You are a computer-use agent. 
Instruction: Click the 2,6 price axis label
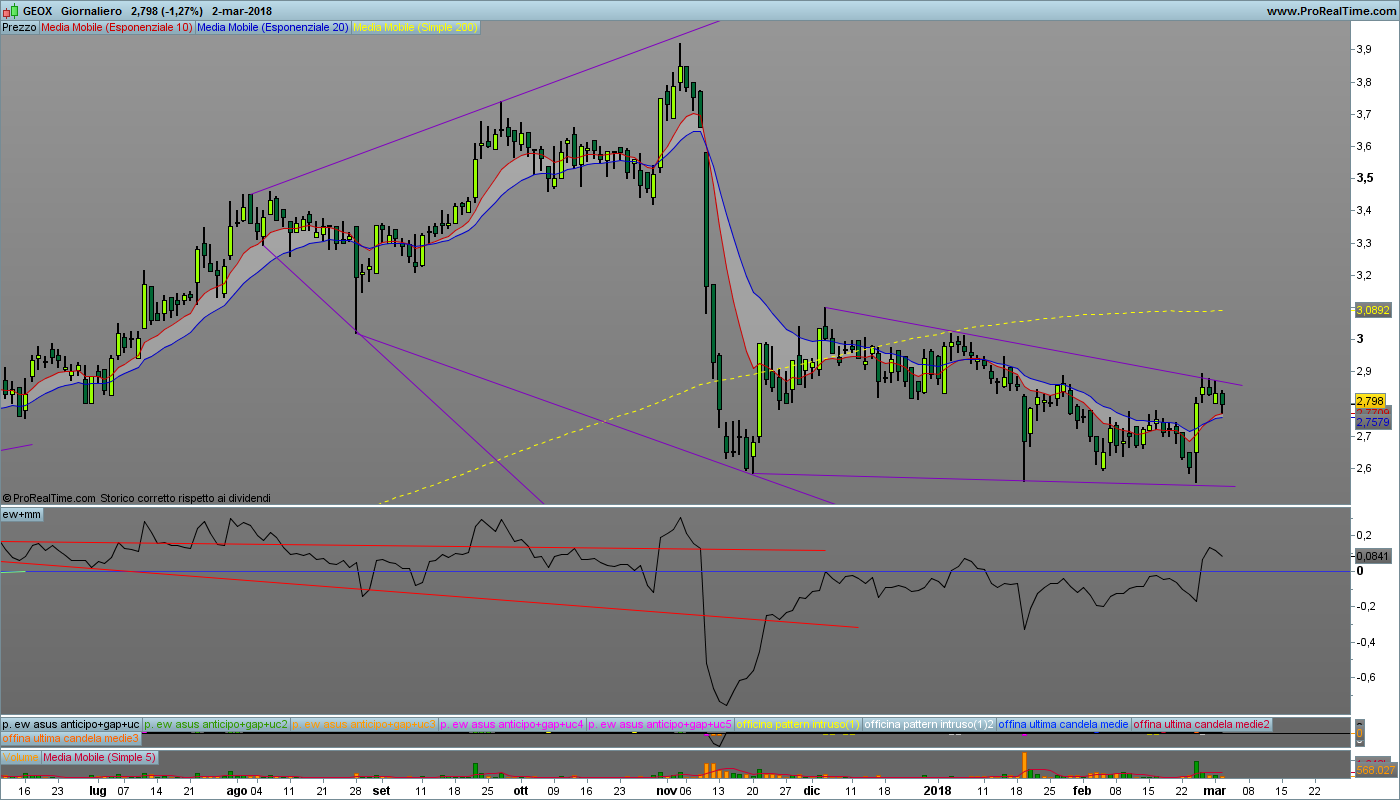pyautogui.click(x=1362, y=468)
